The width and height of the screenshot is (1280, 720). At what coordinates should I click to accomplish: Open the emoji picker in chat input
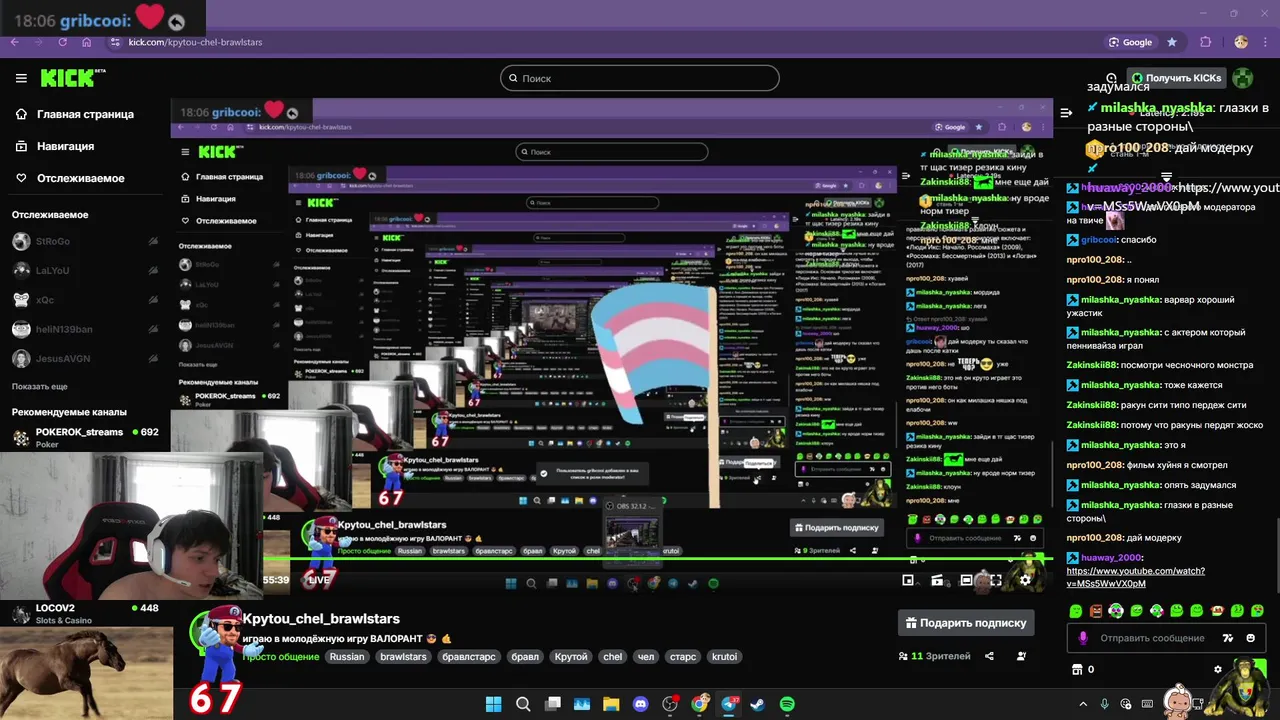(1251, 638)
